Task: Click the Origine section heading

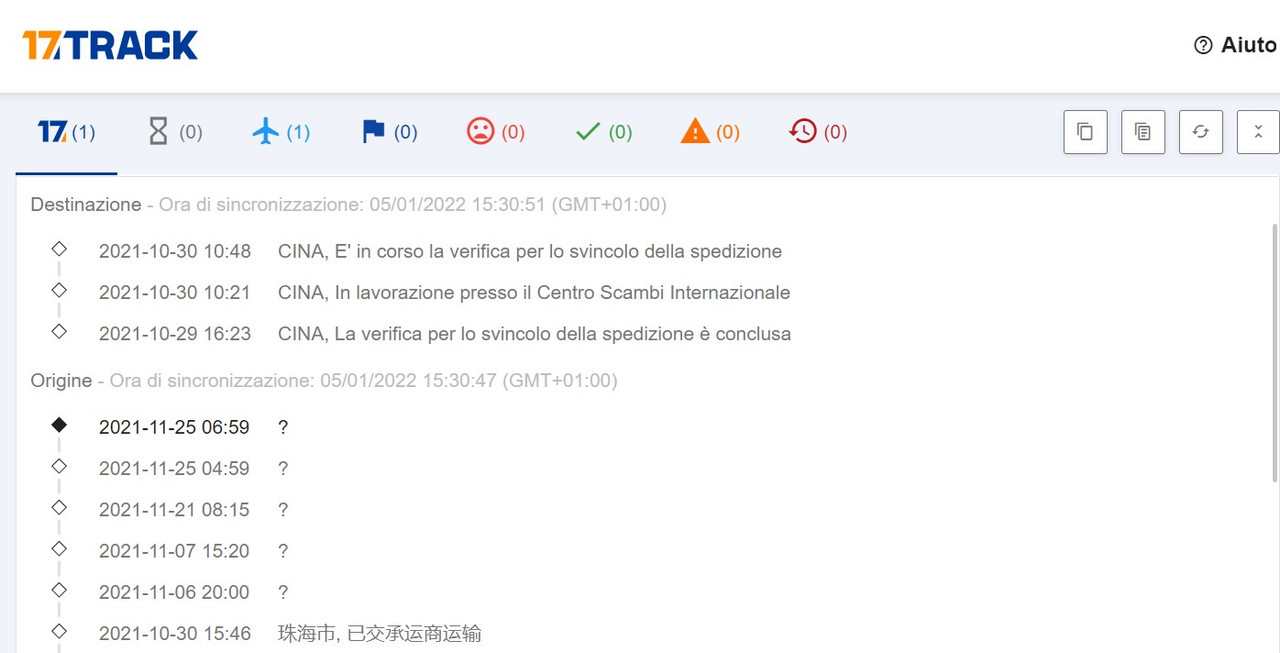Action: click(x=61, y=381)
